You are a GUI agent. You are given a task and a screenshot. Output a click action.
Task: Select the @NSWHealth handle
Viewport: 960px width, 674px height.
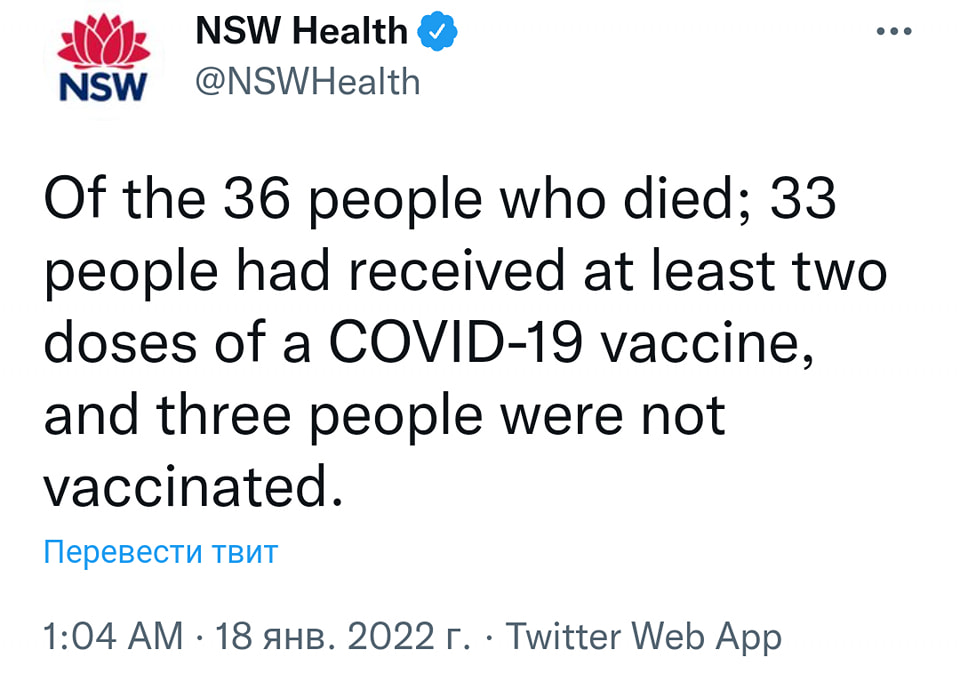click(x=305, y=80)
